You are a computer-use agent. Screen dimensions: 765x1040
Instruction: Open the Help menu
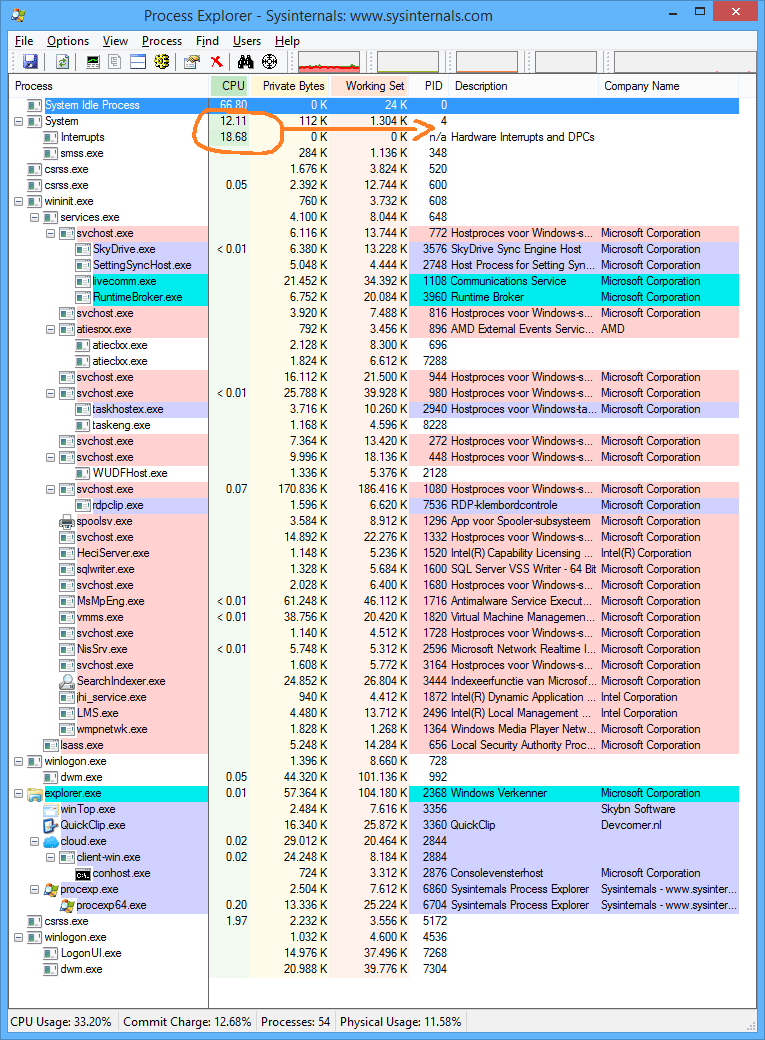coord(287,41)
